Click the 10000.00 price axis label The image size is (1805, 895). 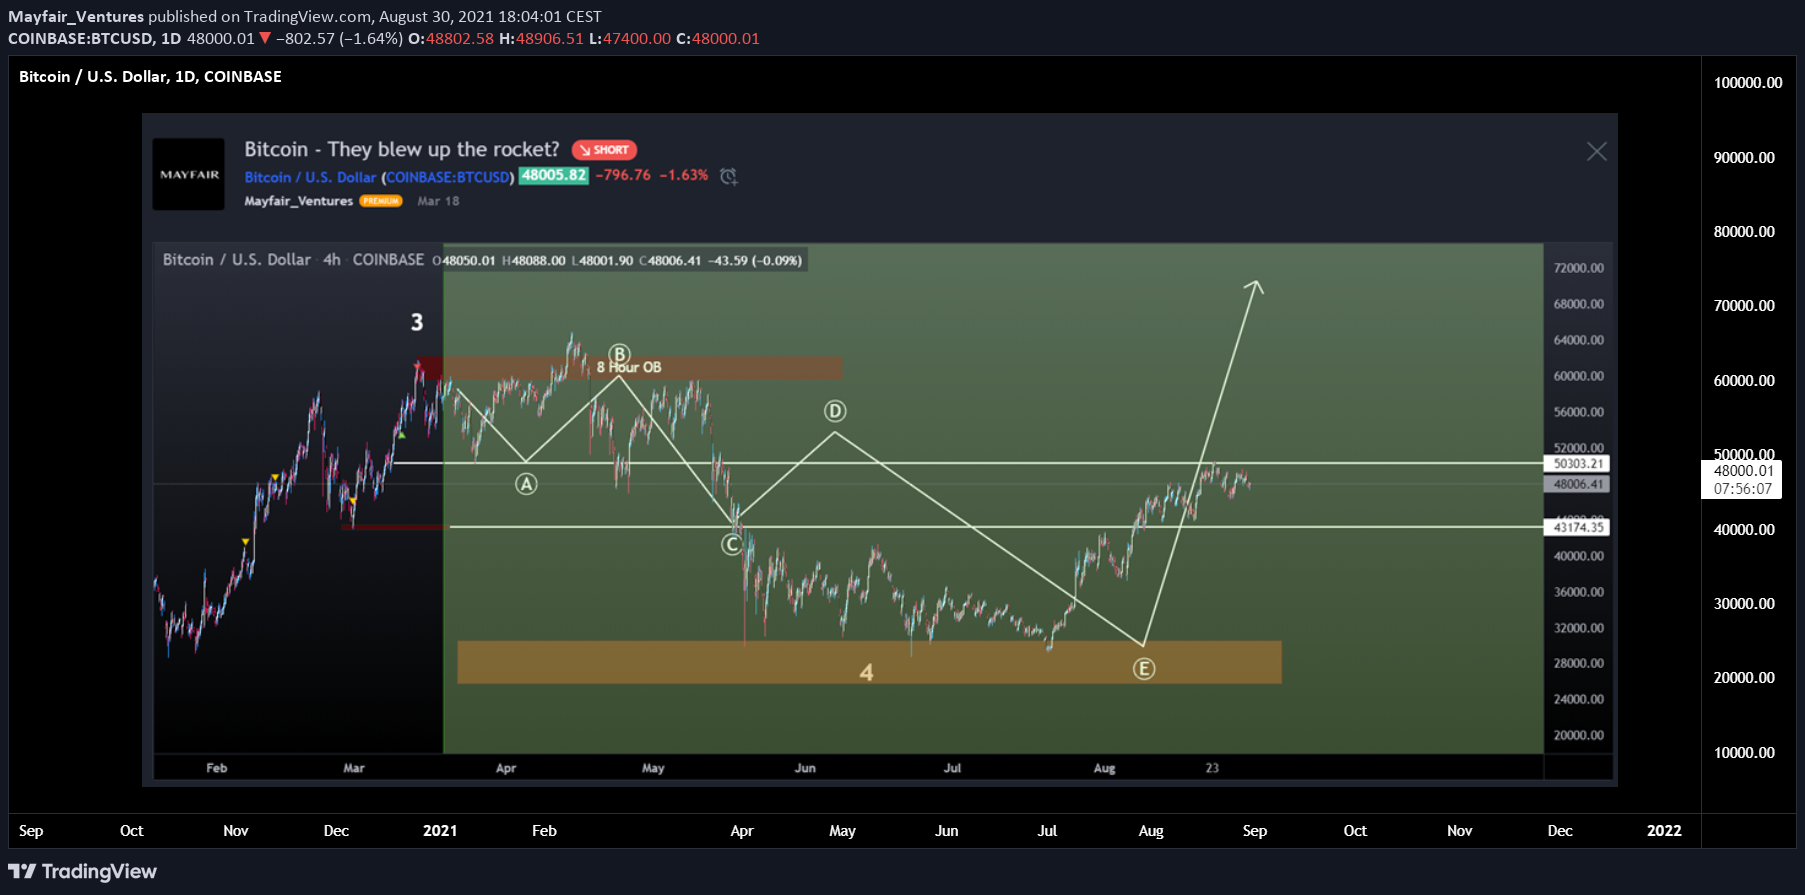tap(1744, 753)
